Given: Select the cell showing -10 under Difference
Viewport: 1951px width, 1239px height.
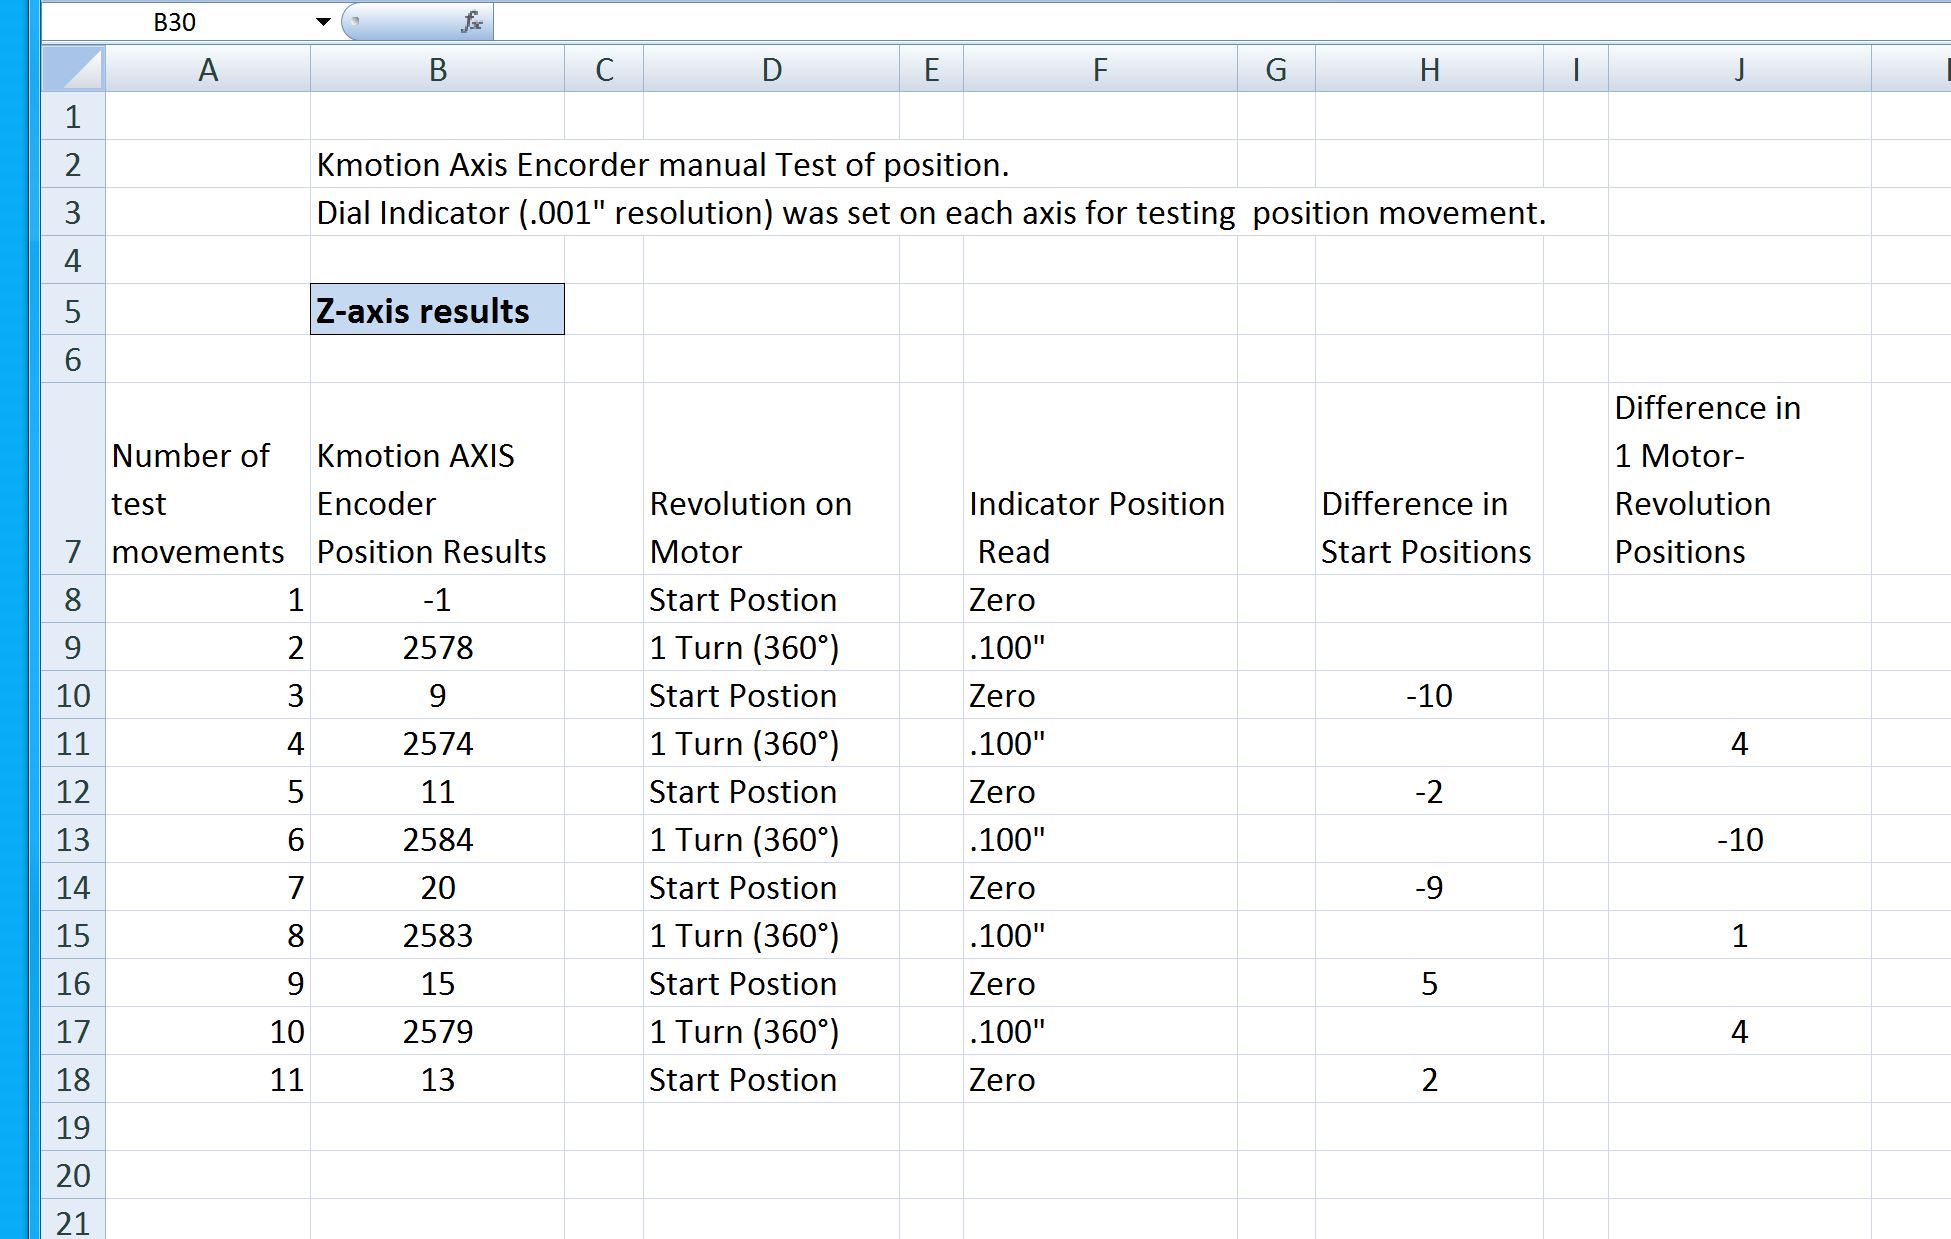Looking at the screenshot, I should coord(1427,695).
